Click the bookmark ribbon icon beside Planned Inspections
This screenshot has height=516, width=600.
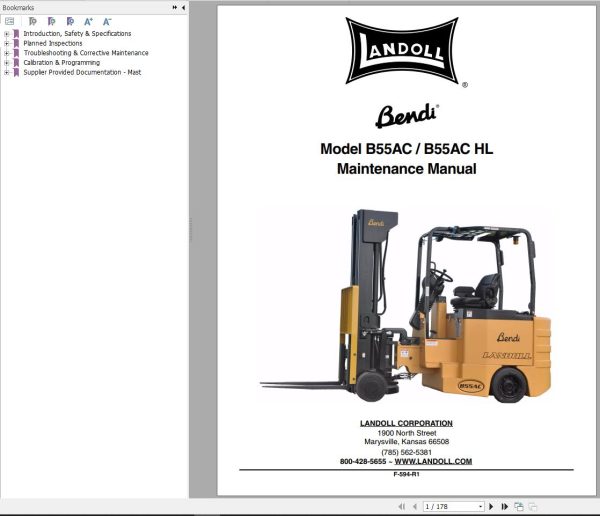pyautogui.click(x=16, y=43)
